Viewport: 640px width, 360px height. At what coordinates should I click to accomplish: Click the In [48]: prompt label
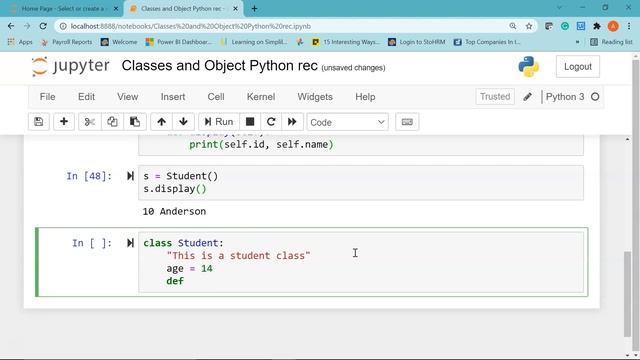point(89,176)
